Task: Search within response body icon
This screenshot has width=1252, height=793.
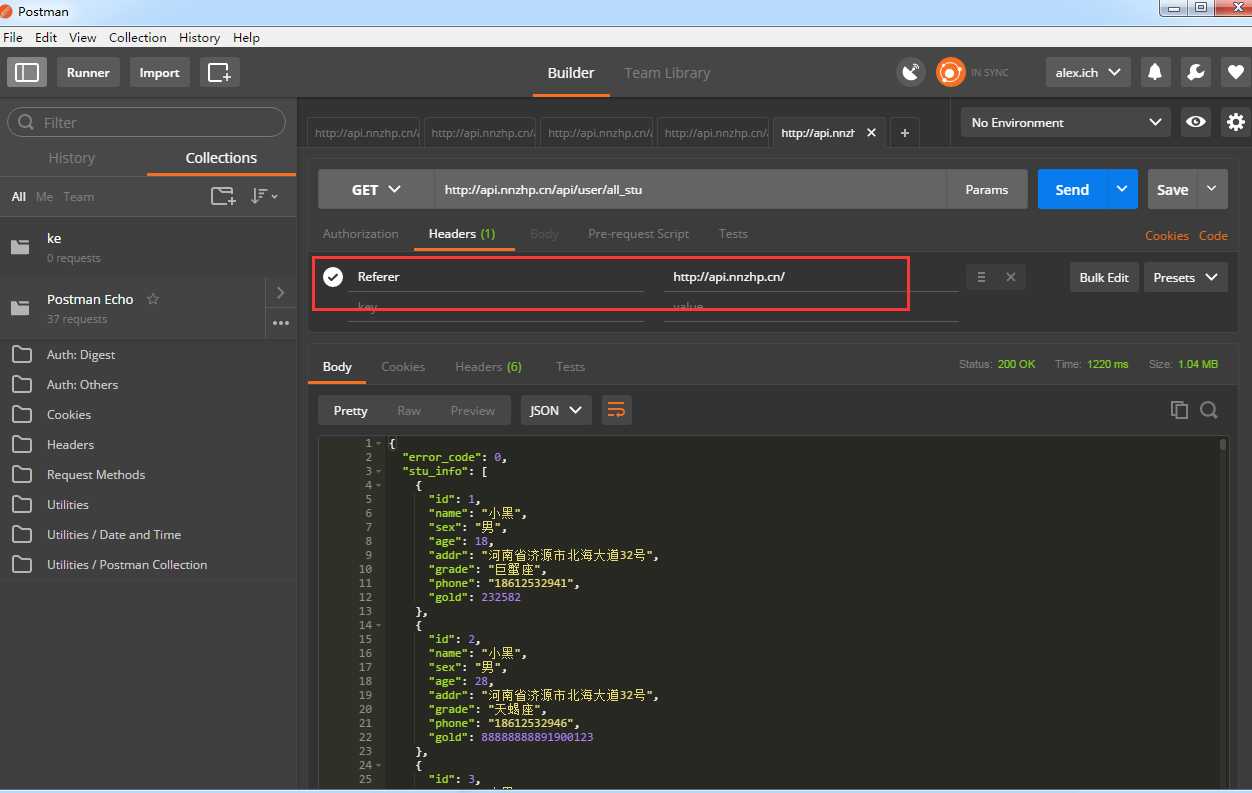Action: click(1209, 410)
